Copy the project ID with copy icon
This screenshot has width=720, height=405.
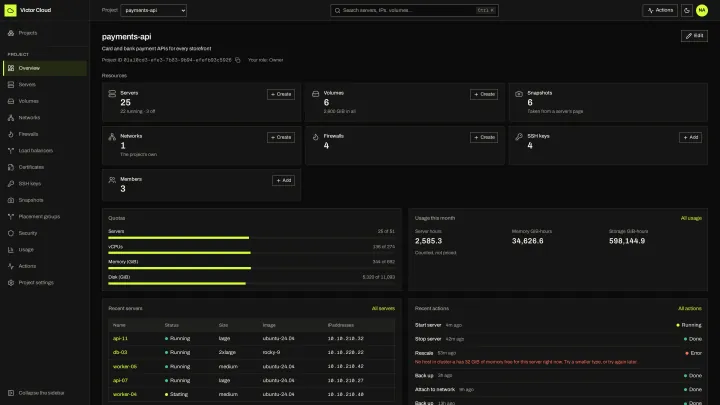point(237,60)
